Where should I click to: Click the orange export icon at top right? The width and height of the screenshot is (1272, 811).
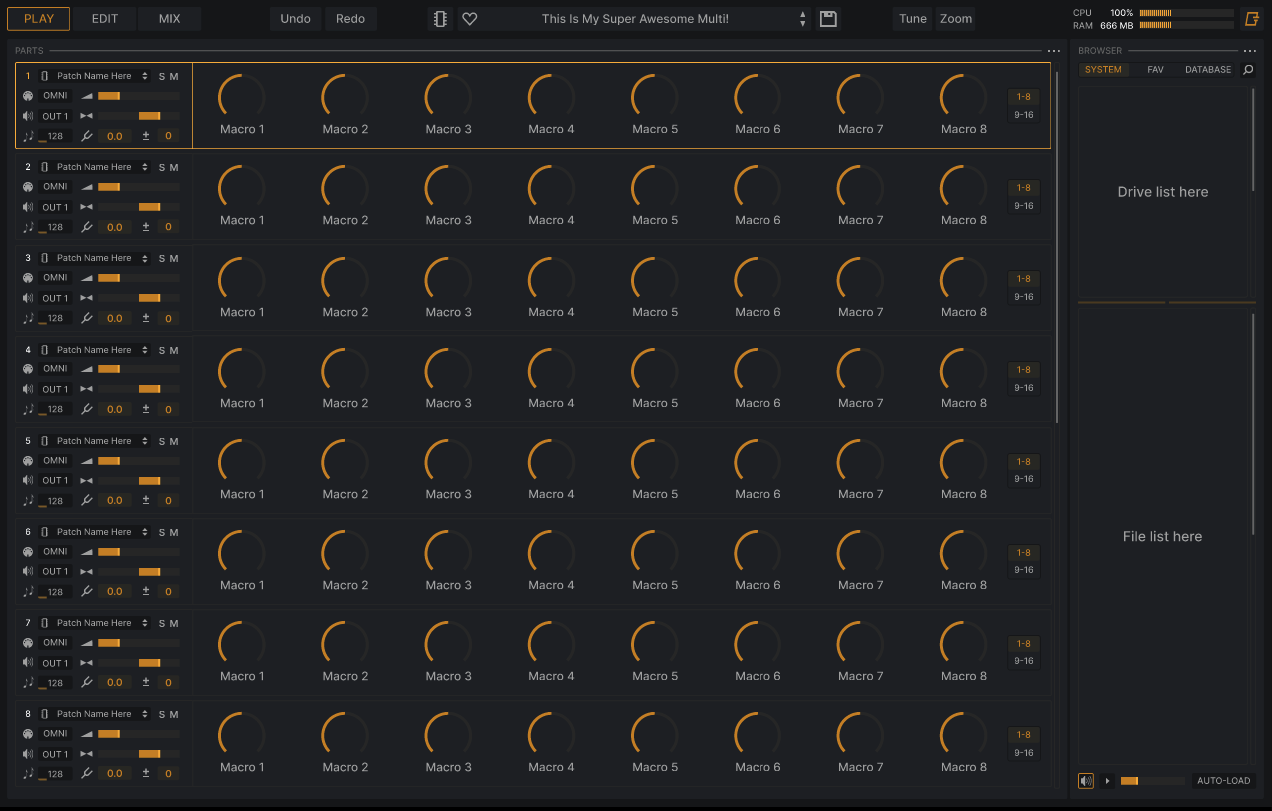click(x=1251, y=19)
